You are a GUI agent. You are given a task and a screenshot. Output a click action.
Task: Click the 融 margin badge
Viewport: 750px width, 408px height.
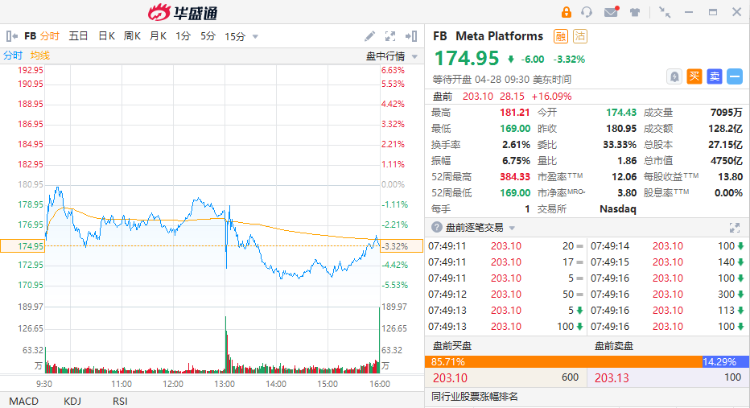pyautogui.click(x=560, y=36)
